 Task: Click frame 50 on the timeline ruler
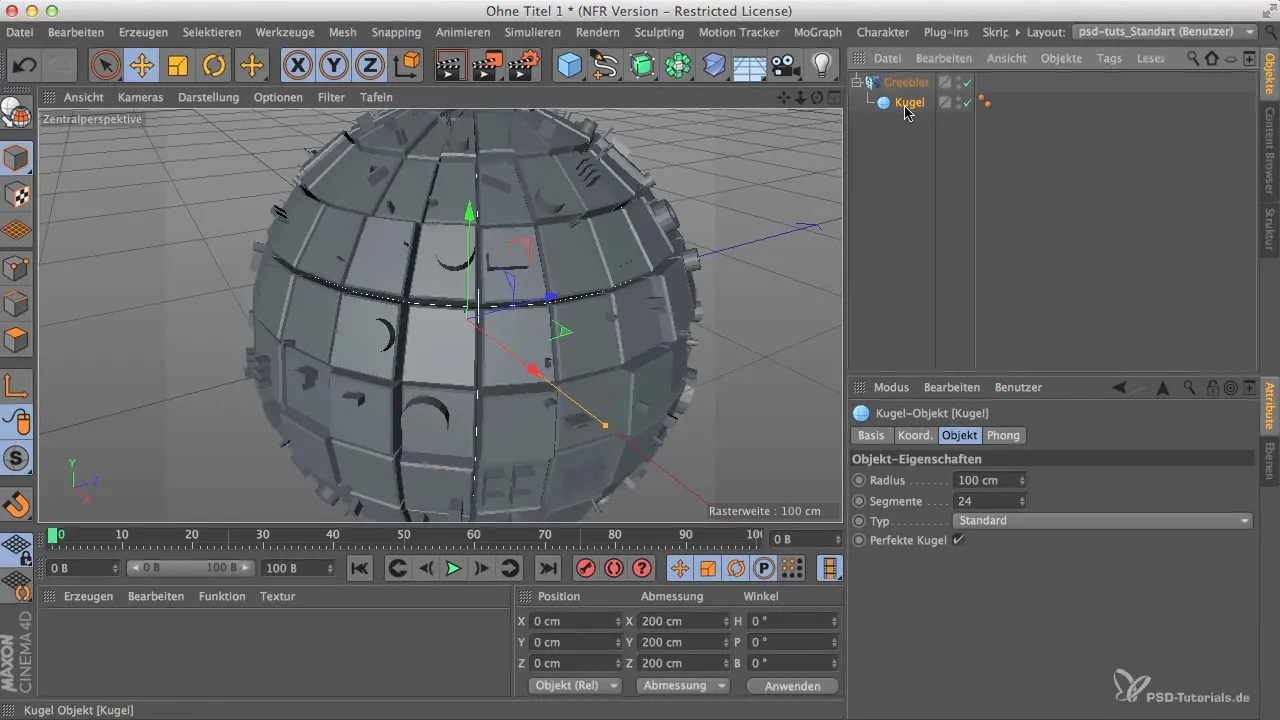[x=404, y=535]
